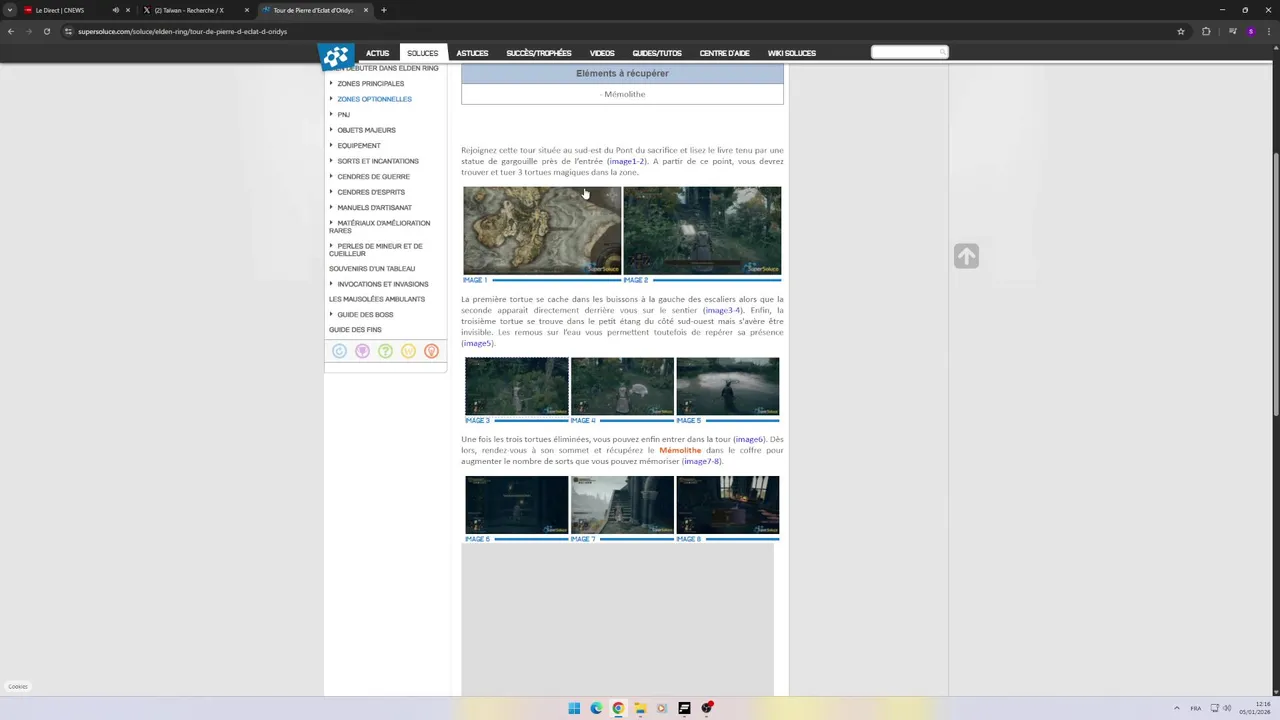Open the browser extensions puzzle icon
Screen dimensions: 1280x720
tap(1206, 31)
